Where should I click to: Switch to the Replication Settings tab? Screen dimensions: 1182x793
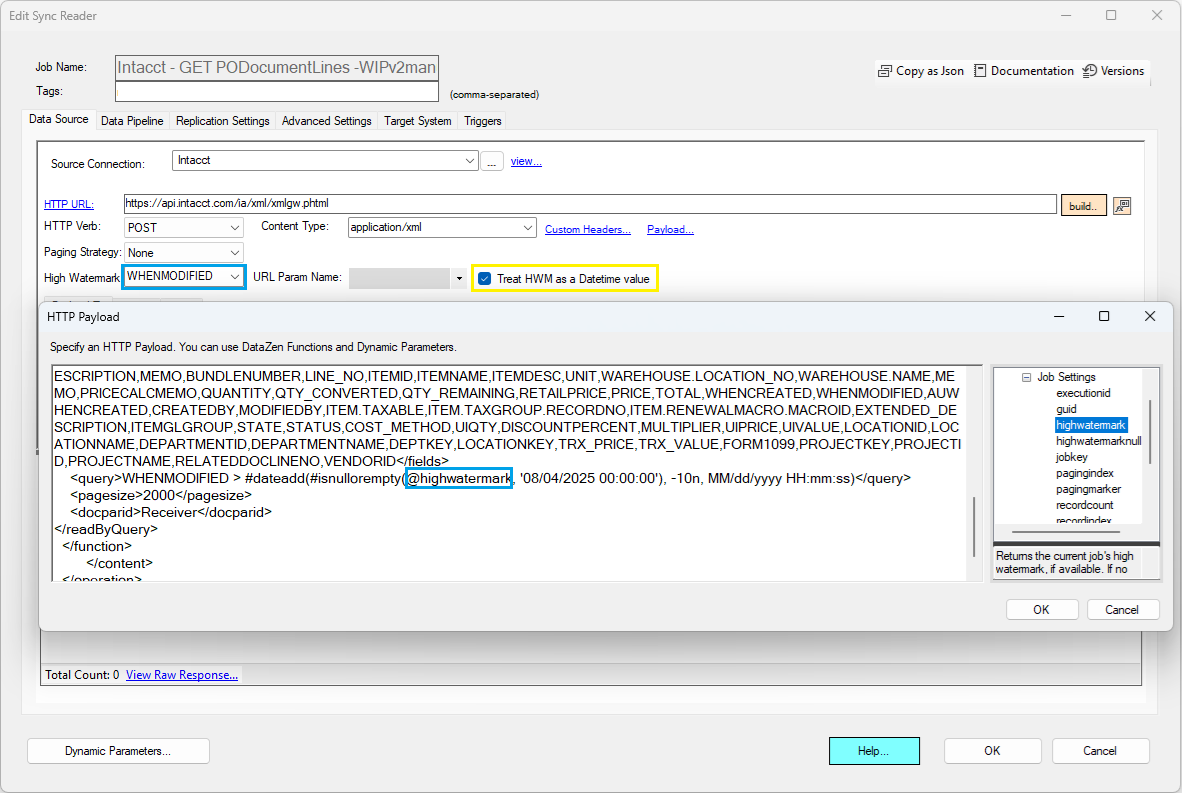click(222, 121)
